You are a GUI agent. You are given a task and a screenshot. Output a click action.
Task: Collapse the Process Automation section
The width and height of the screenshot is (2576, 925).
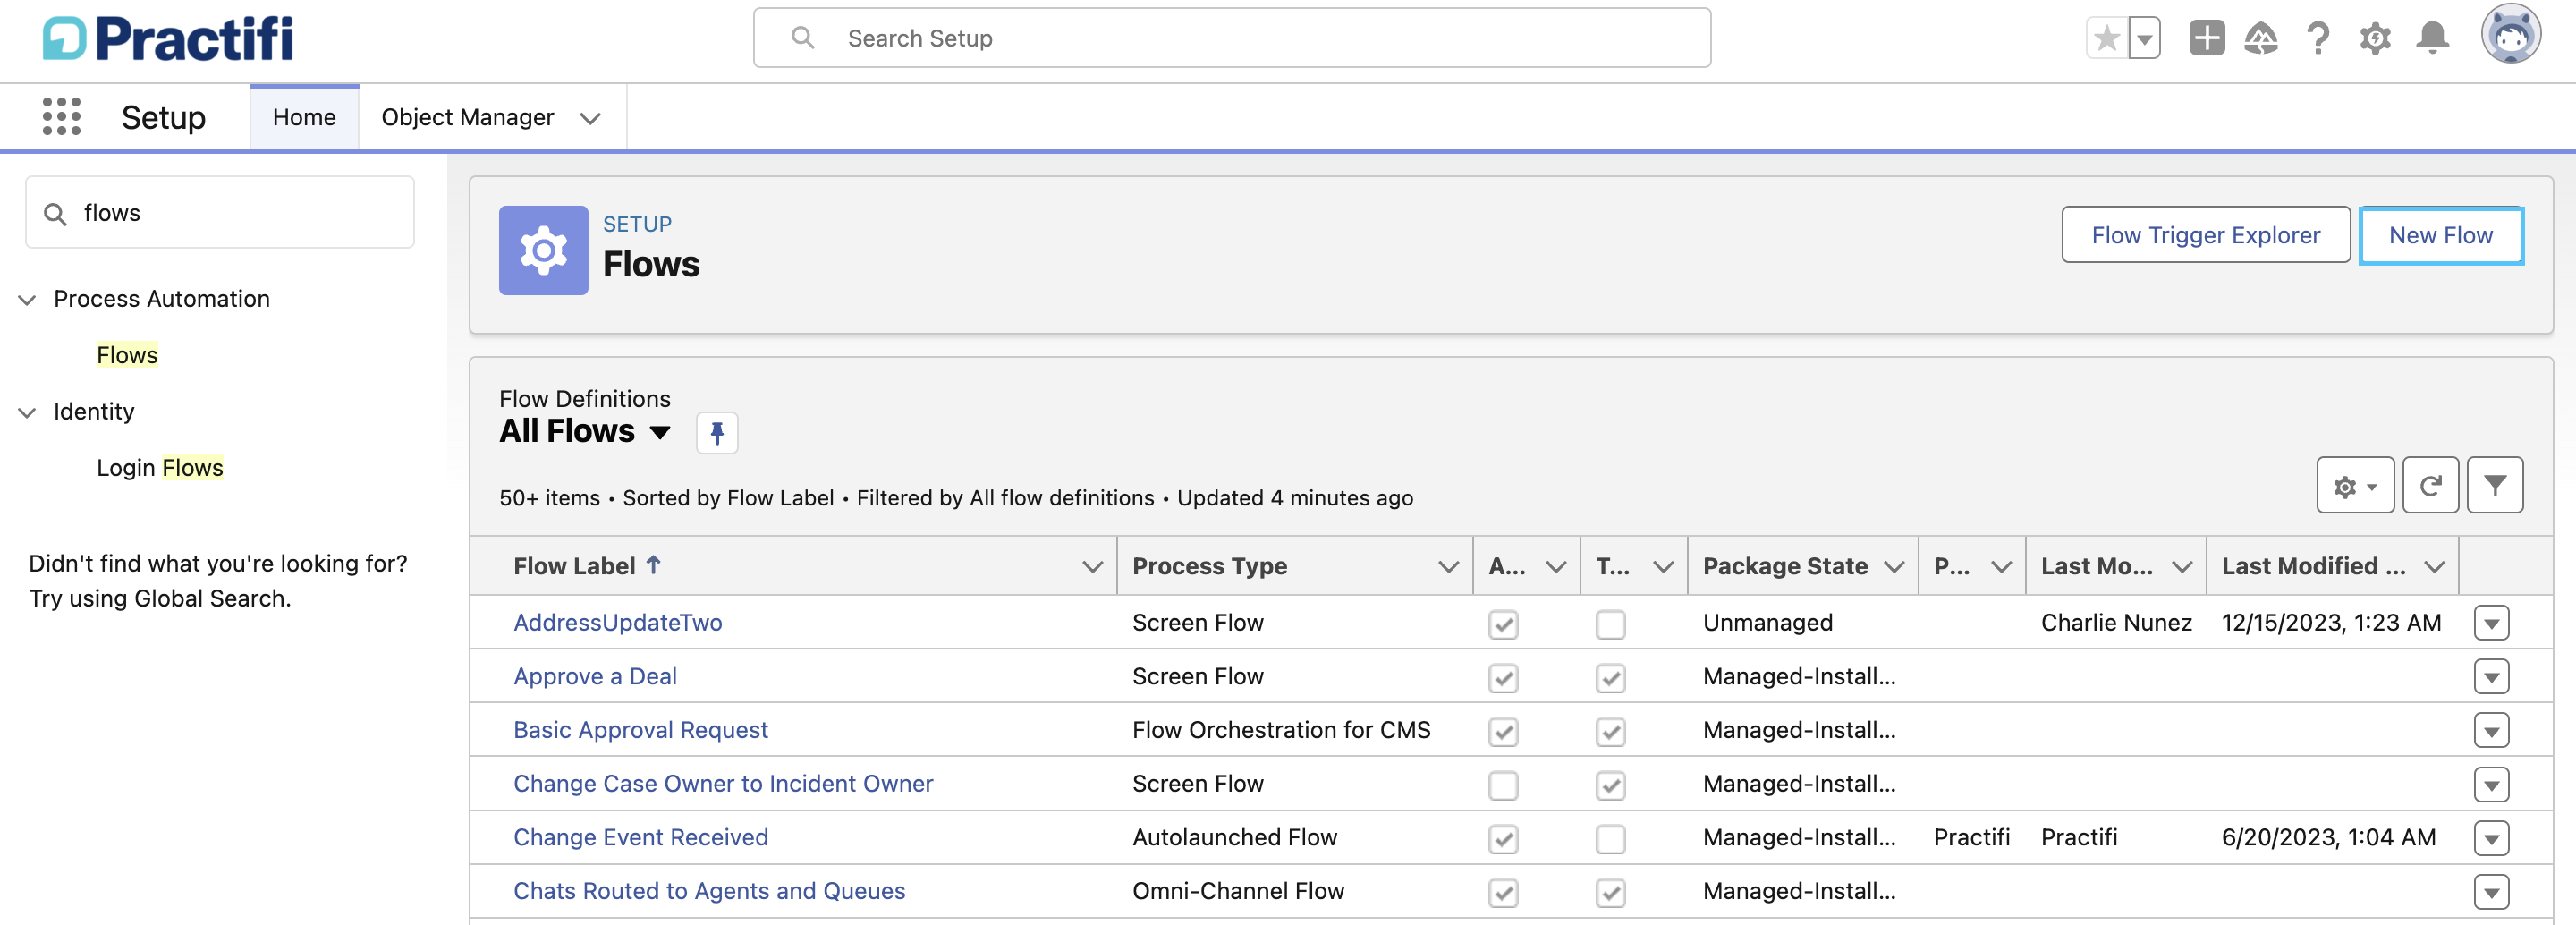(x=27, y=300)
